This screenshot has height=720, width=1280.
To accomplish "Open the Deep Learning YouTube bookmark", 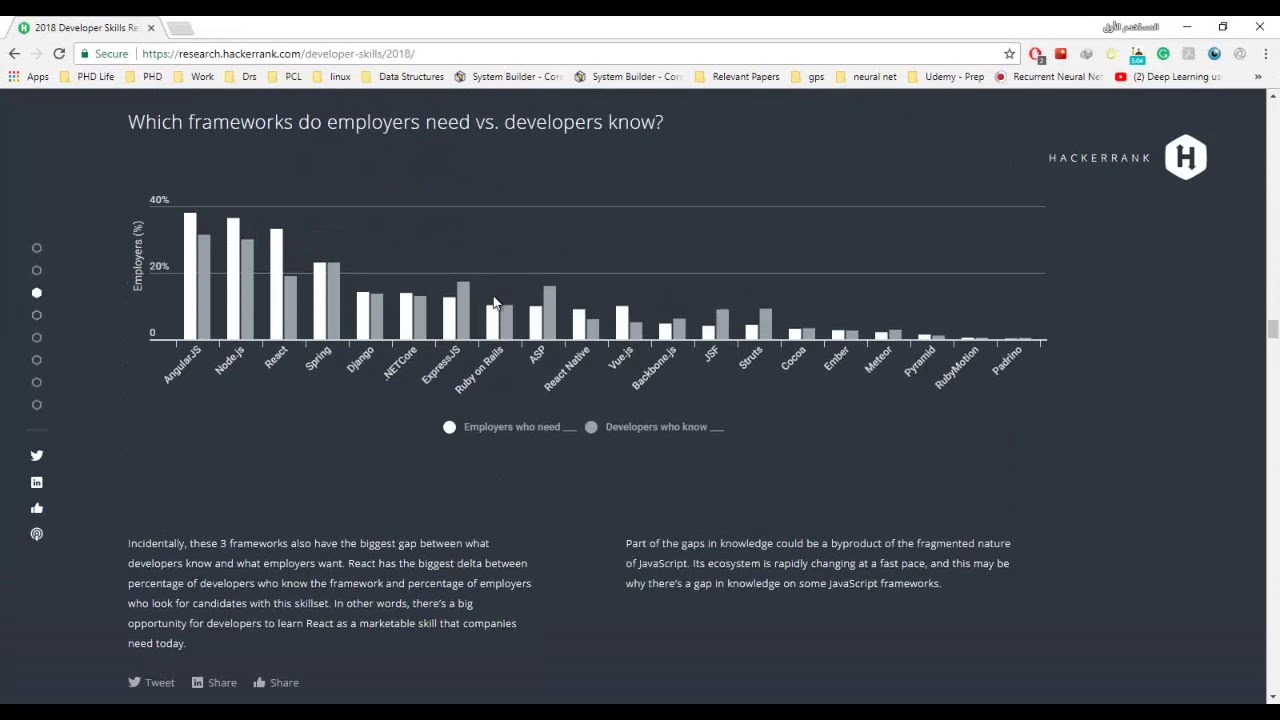I will 1168,76.
